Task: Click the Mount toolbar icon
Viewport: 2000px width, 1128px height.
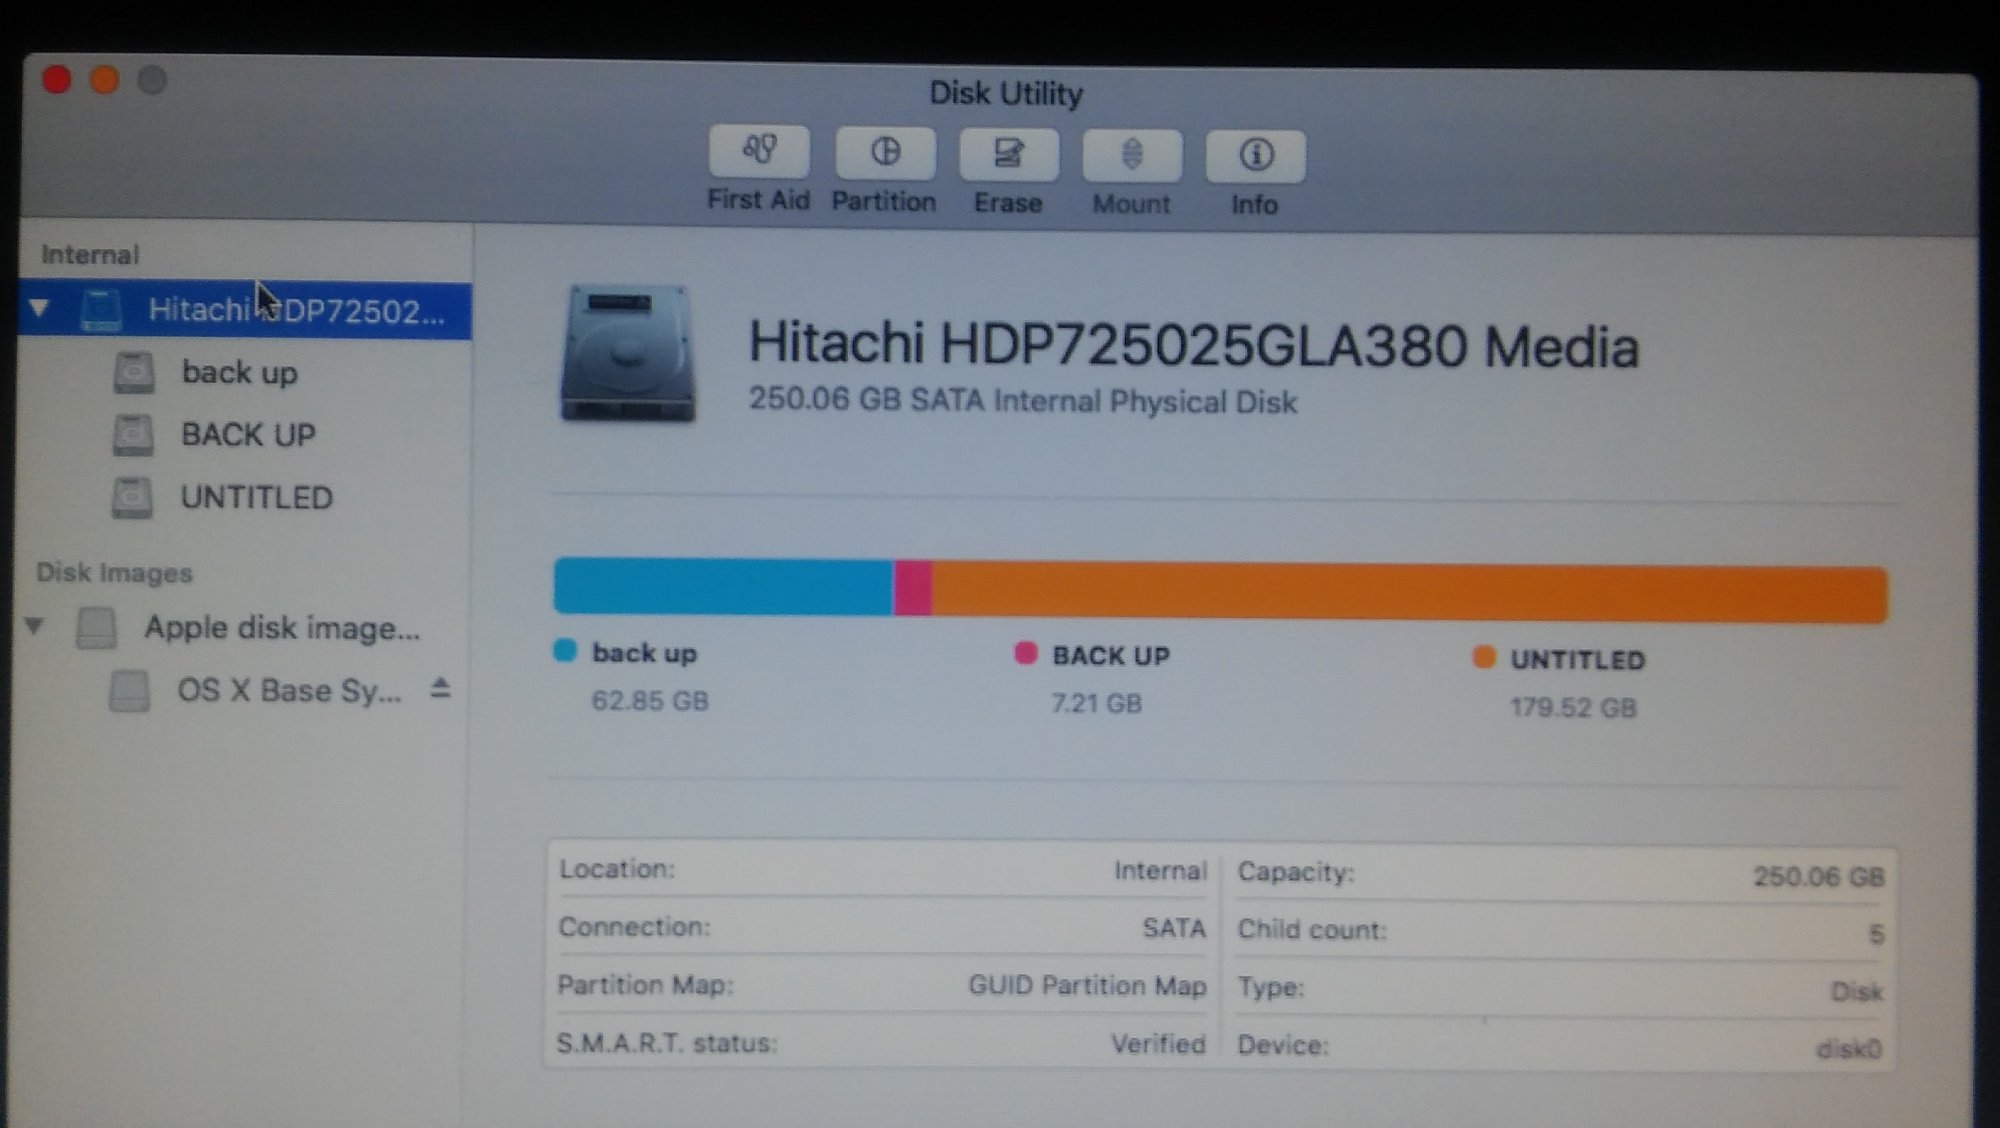Action: (1132, 155)
